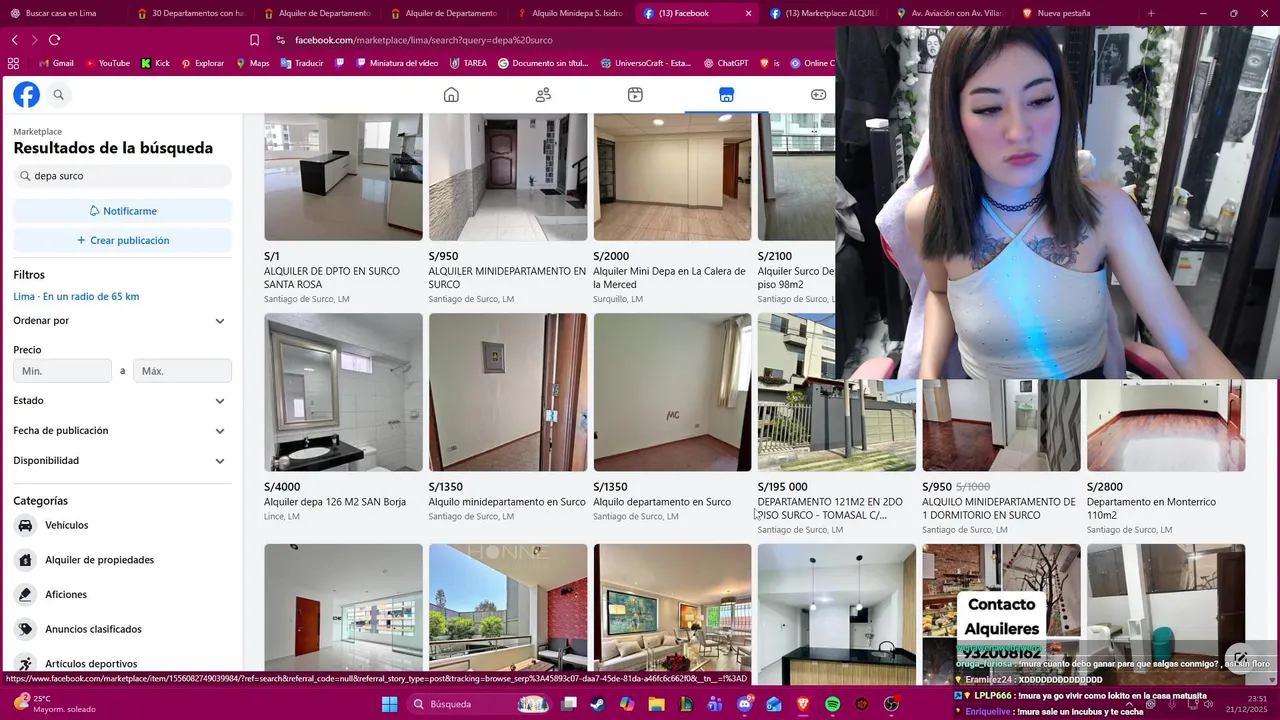
Task: Open the Maps bookmark
Action: [x=253, y=63]
